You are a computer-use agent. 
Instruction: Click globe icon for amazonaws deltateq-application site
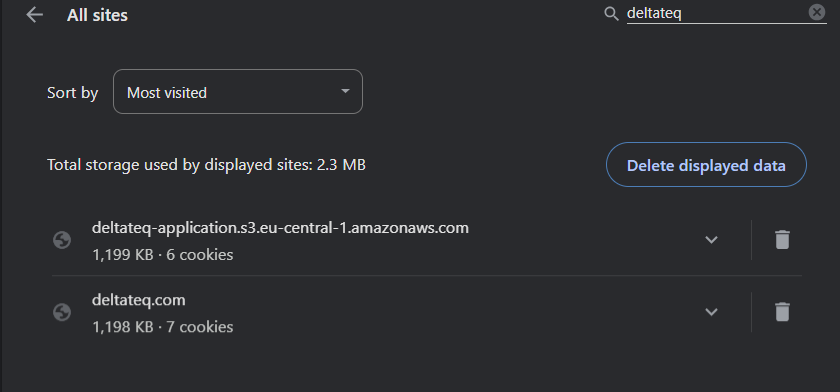62,240
